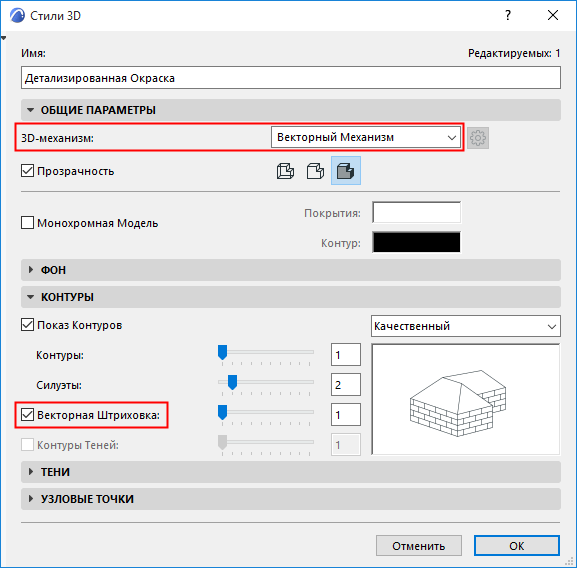Click the brick house contour preview
Viewport: 577px width, 568px height.
[x=466, y=400]
